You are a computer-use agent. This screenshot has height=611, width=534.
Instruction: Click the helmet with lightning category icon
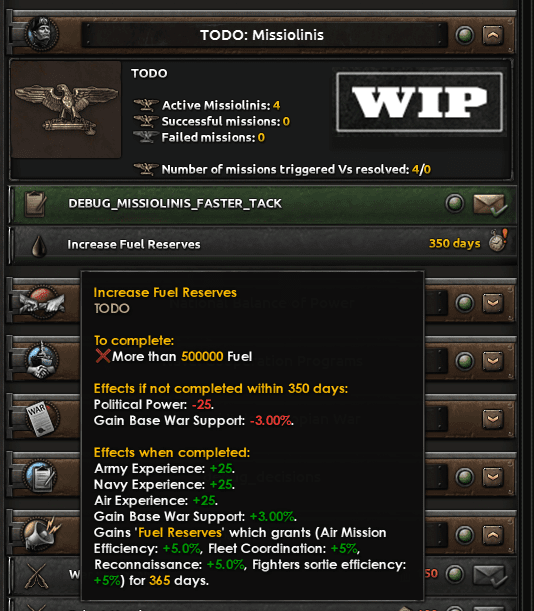[41, 535]
